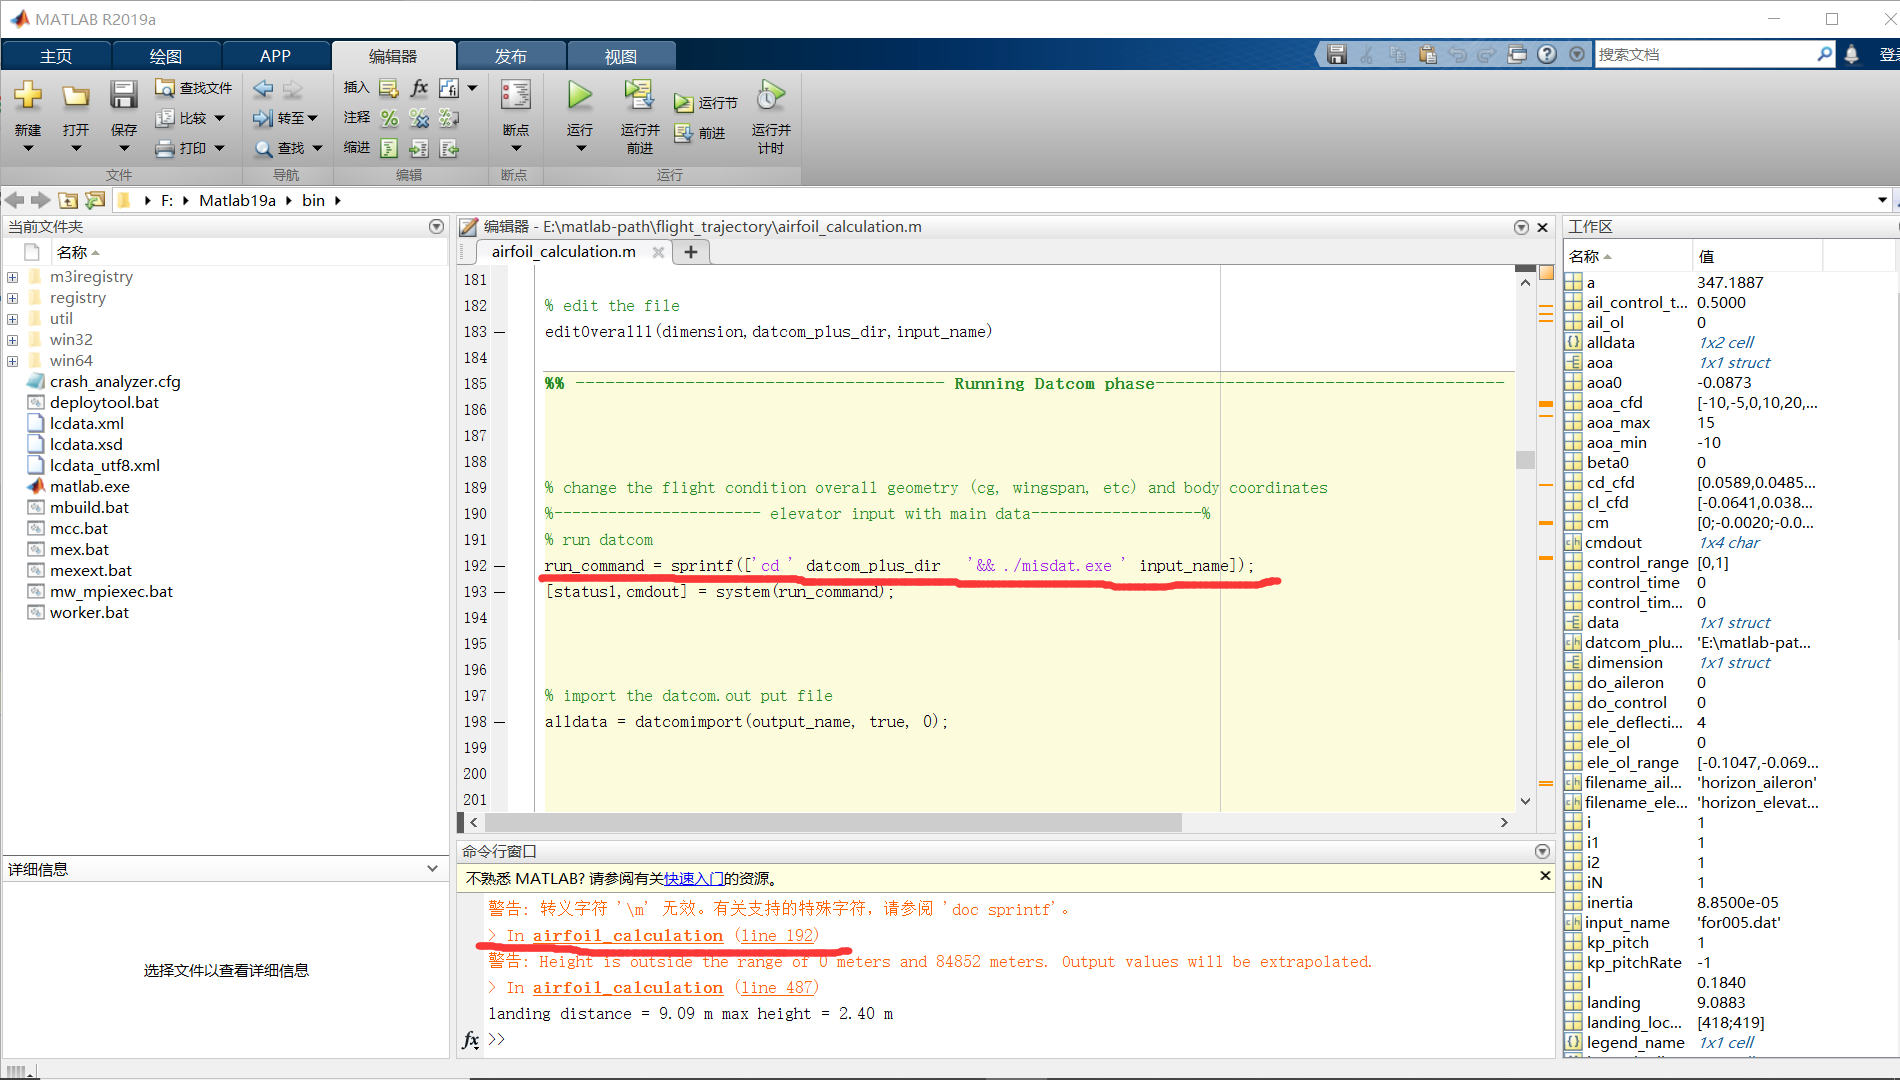Click 查找文件 (Find Files) in the ribbon
The width and height of the screenshot is (1900, 1080).
coord(194,88)
